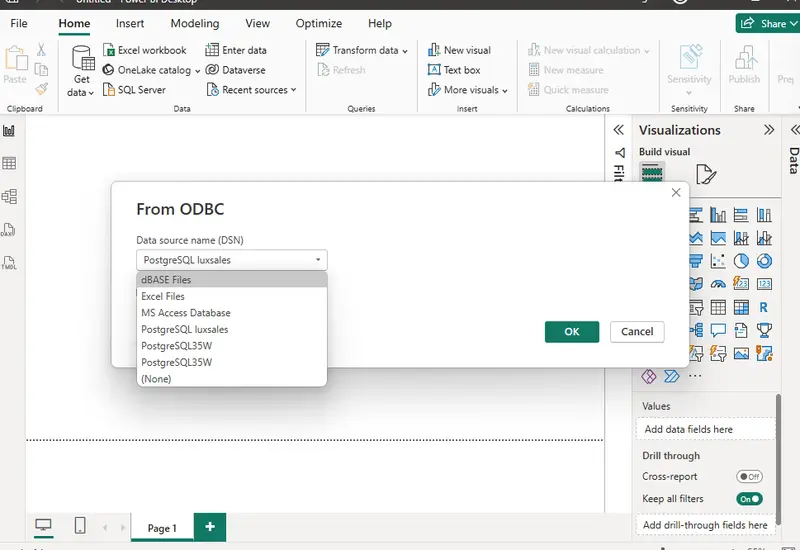Click Excel workbook in Data group
Viewport: 800px width, 550px height.
coord(145,50)
